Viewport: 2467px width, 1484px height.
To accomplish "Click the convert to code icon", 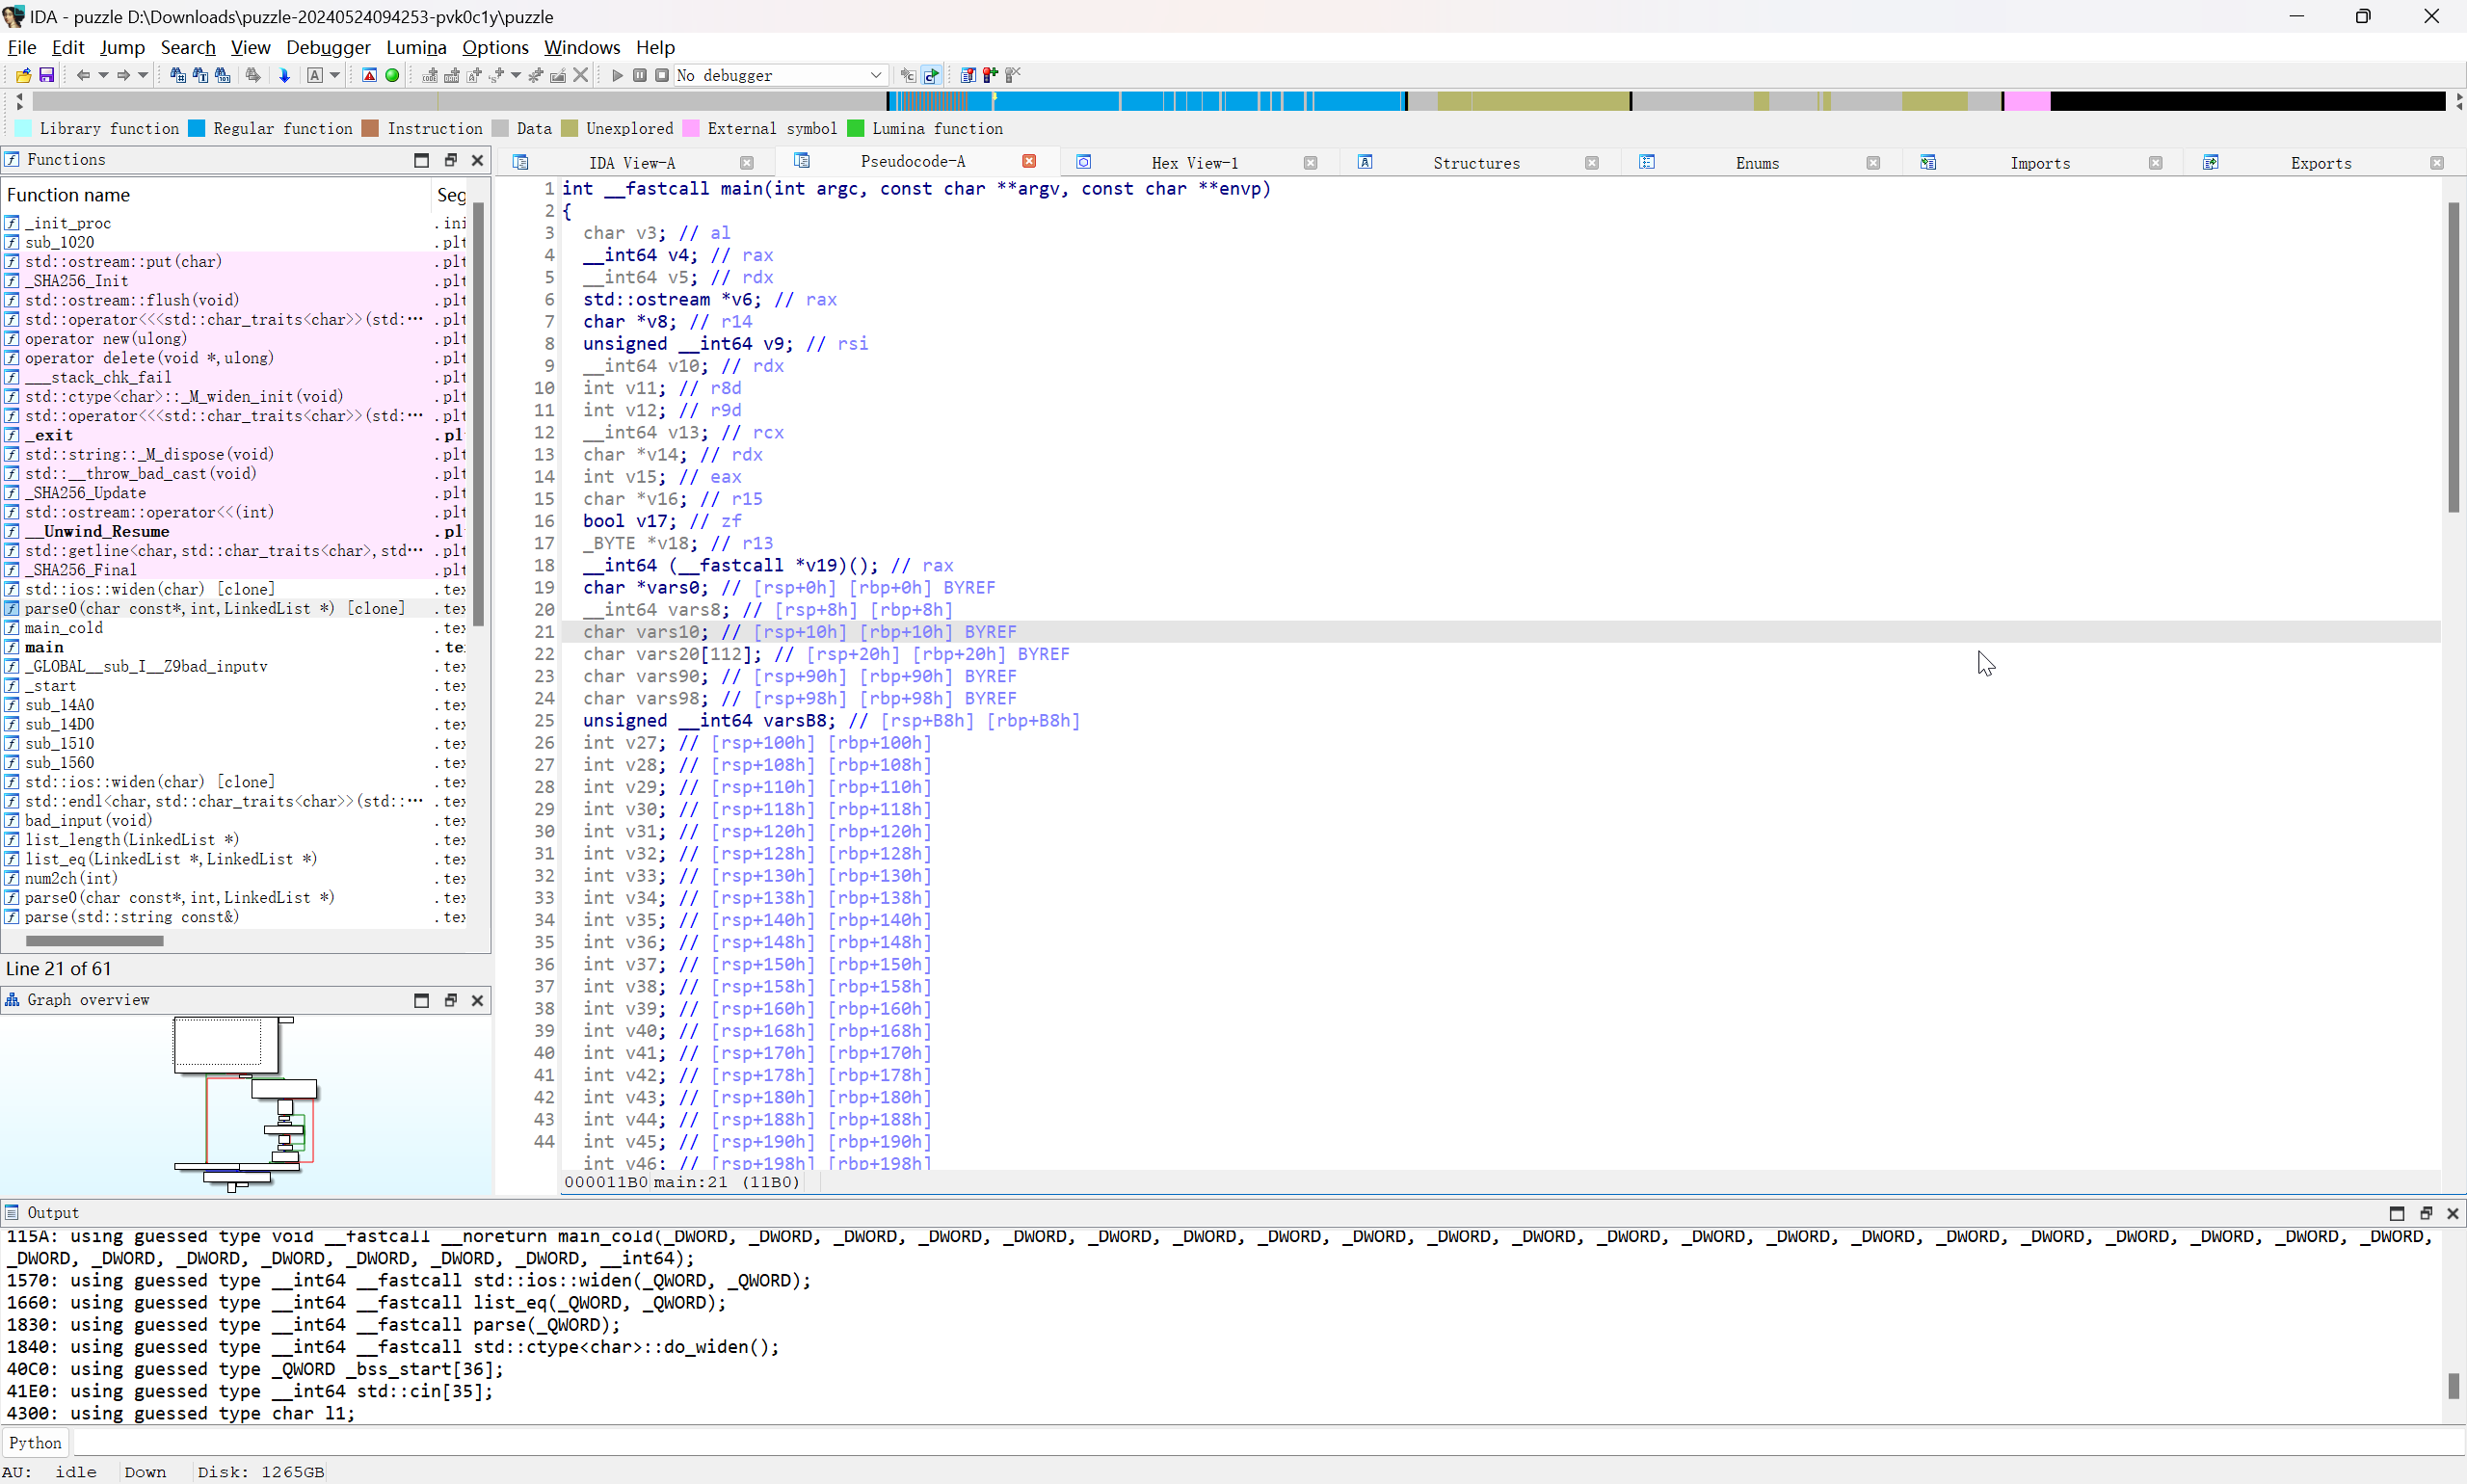I will pos(430,75).
